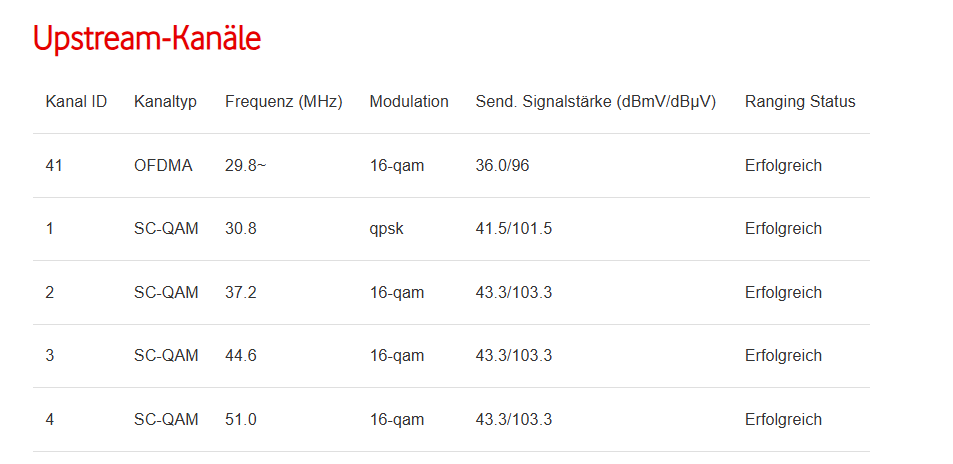Select 16-qam modulation in the 44.6 row
The height and width of the screenshot is (464, 953).
tap(397, 356)
